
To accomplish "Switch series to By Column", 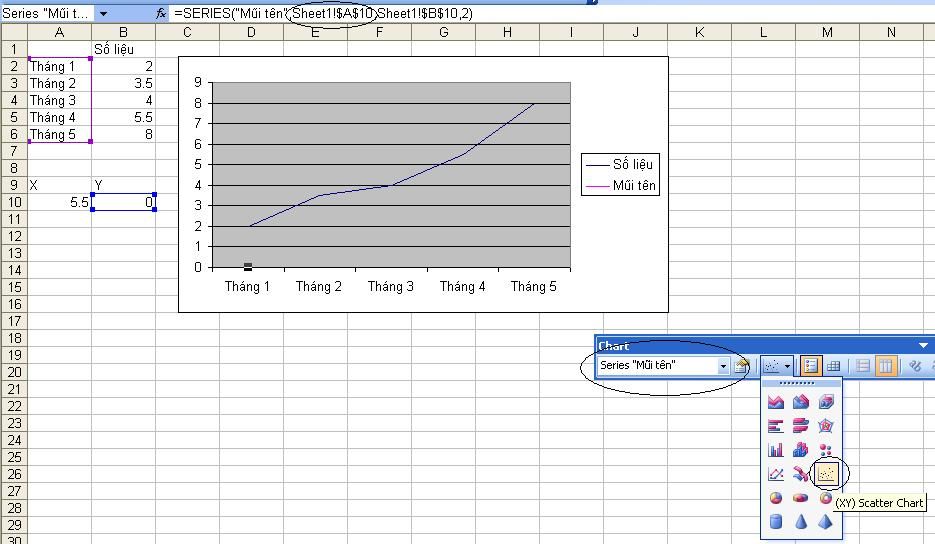I will (x=885, y=366).
